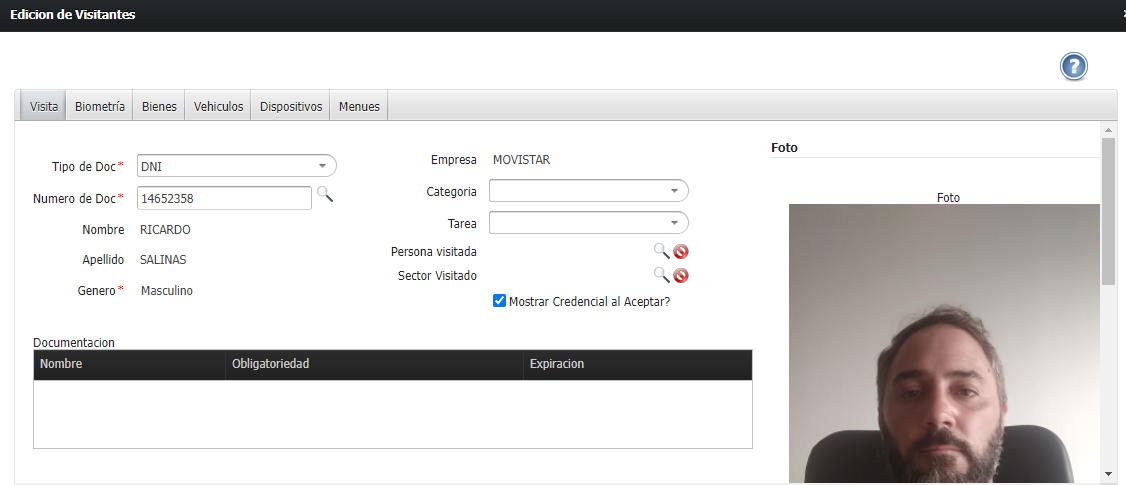This screenshot has height=485, width=1126.
Task: Open the Menues tab
Action: pyautogui.click(x=359, y=106)
